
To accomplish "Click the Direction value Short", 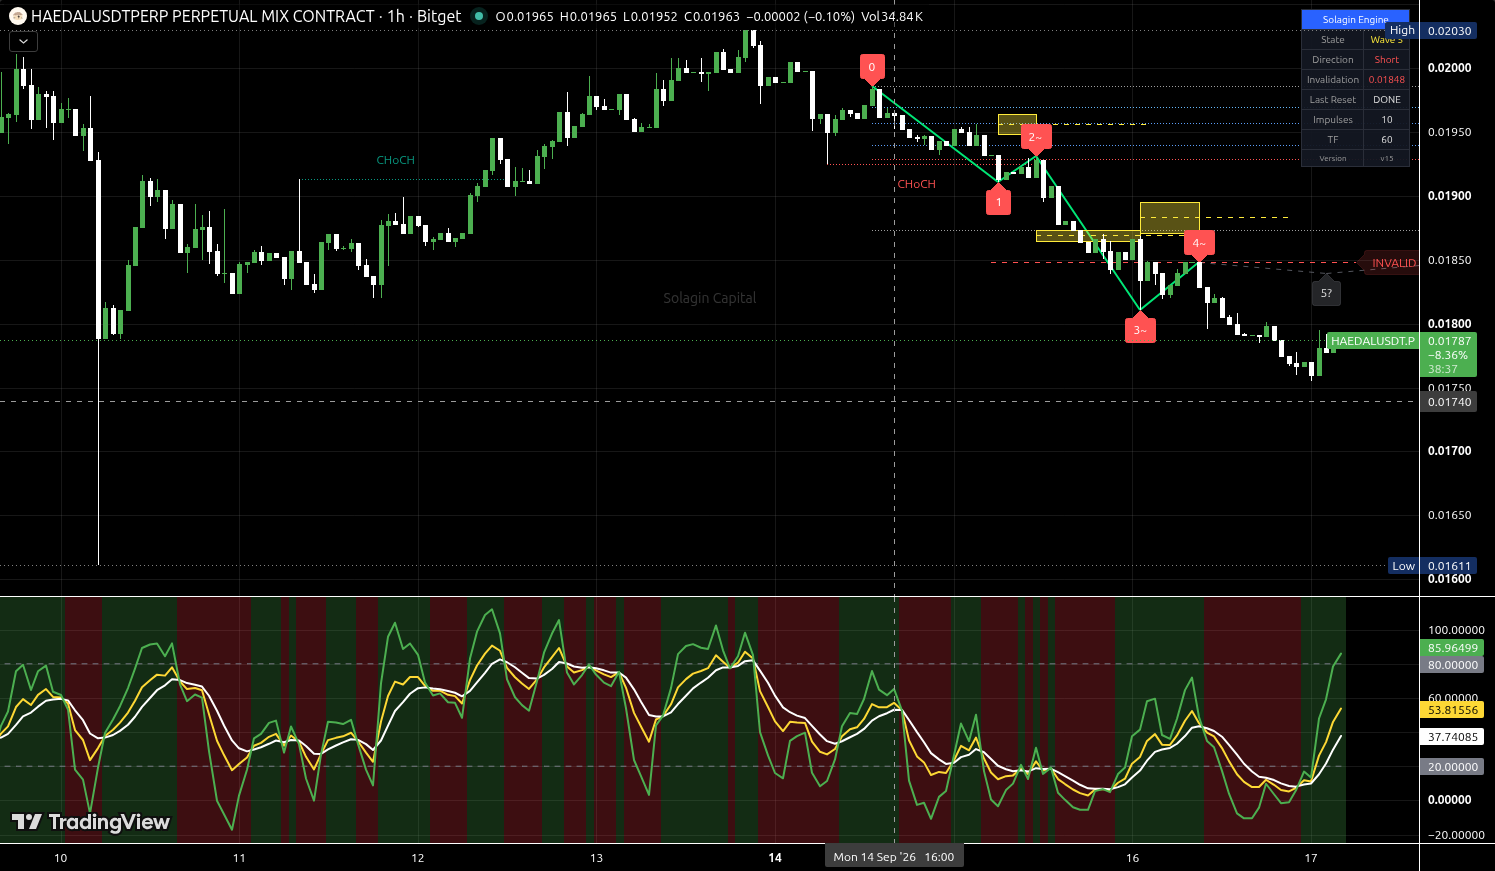I will (1387, 60).
